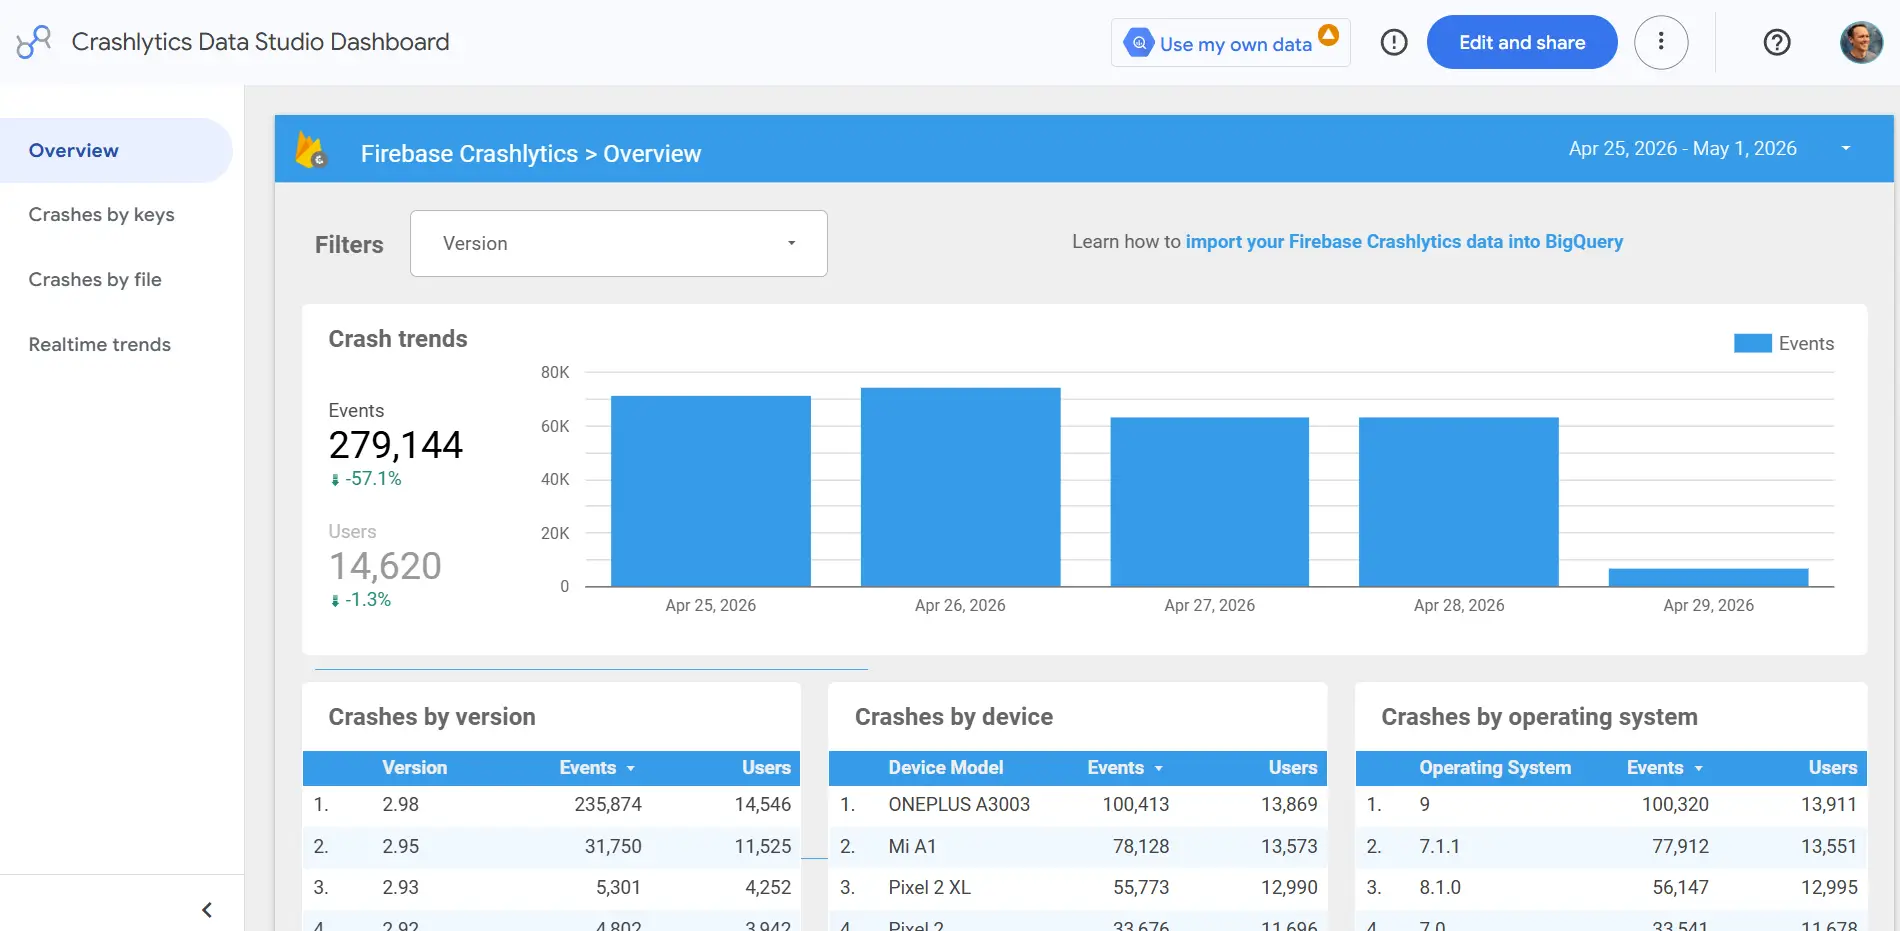This screenshot has height=931, width=1900.
Task: Click the Crash trends chart title
Action: click(398, 339)
